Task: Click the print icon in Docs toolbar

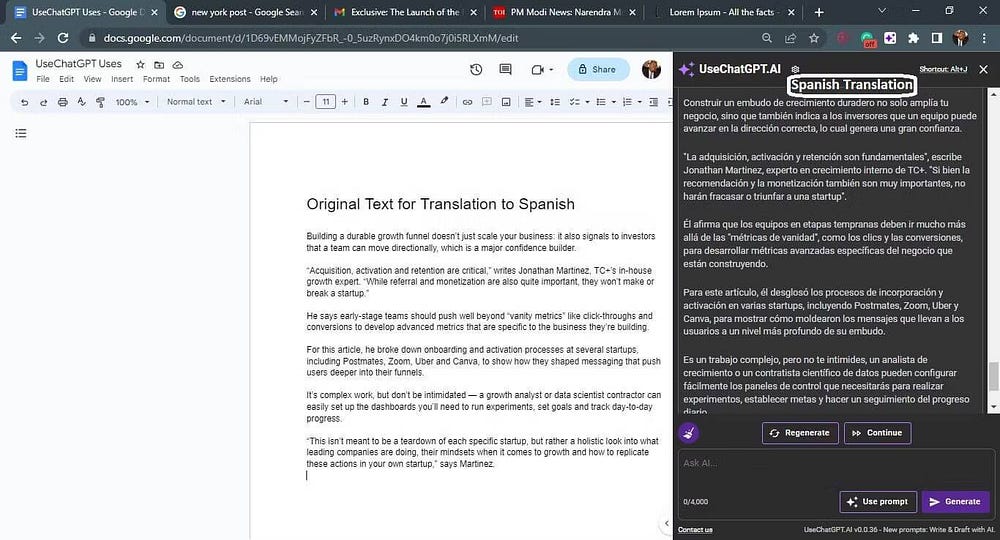Action: point(62,102)
